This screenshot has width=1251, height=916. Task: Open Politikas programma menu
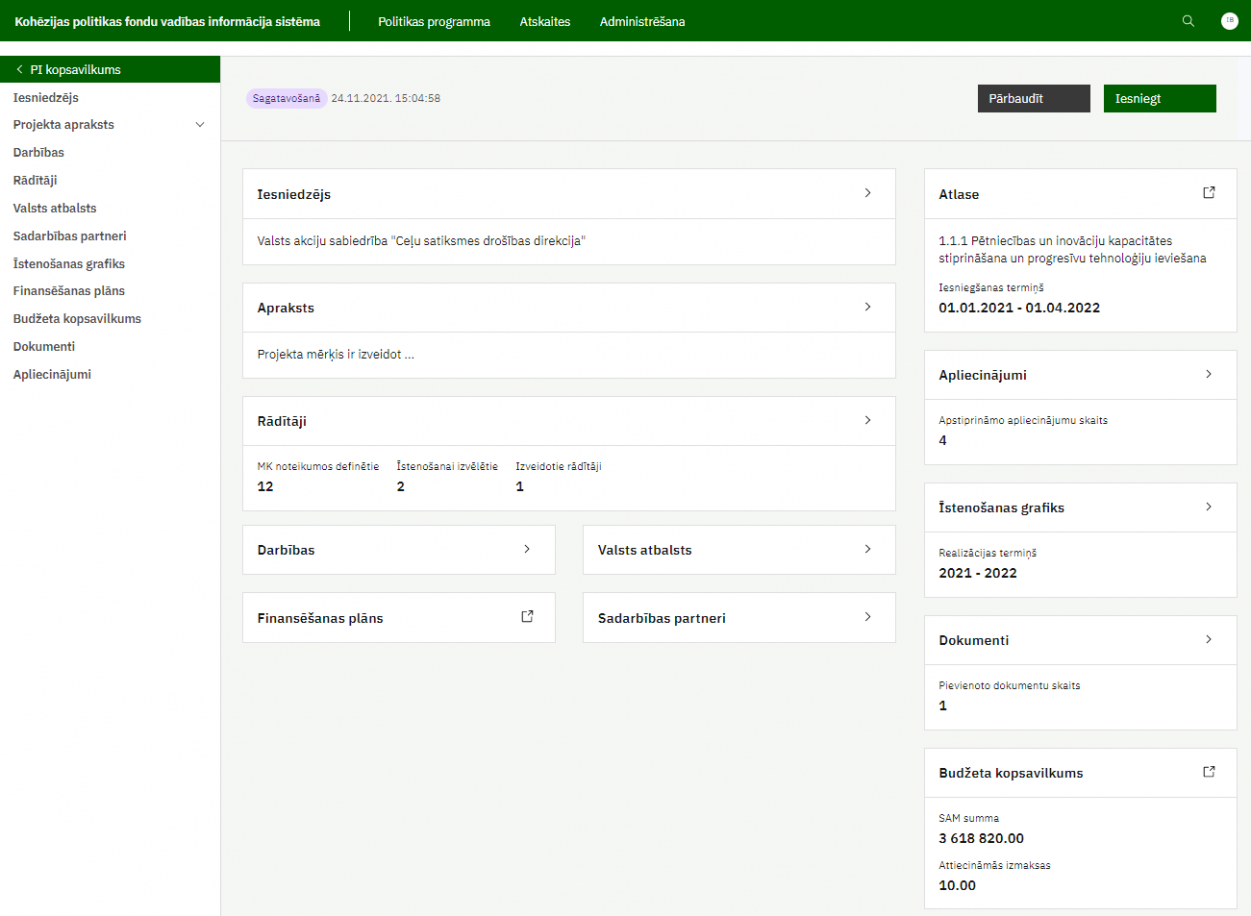[x=434, y=21]
